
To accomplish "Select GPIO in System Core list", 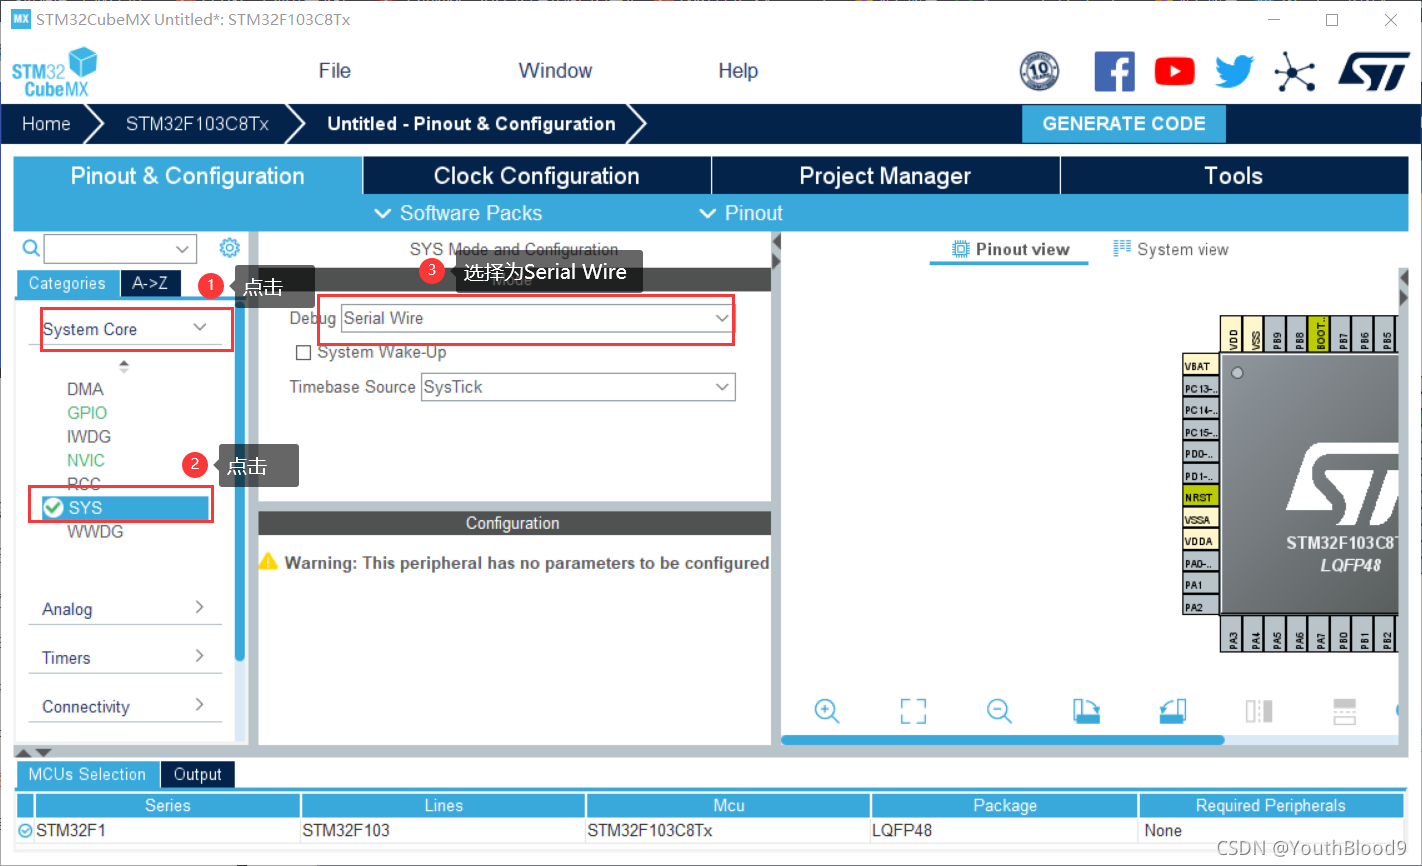I will point(87,413).
